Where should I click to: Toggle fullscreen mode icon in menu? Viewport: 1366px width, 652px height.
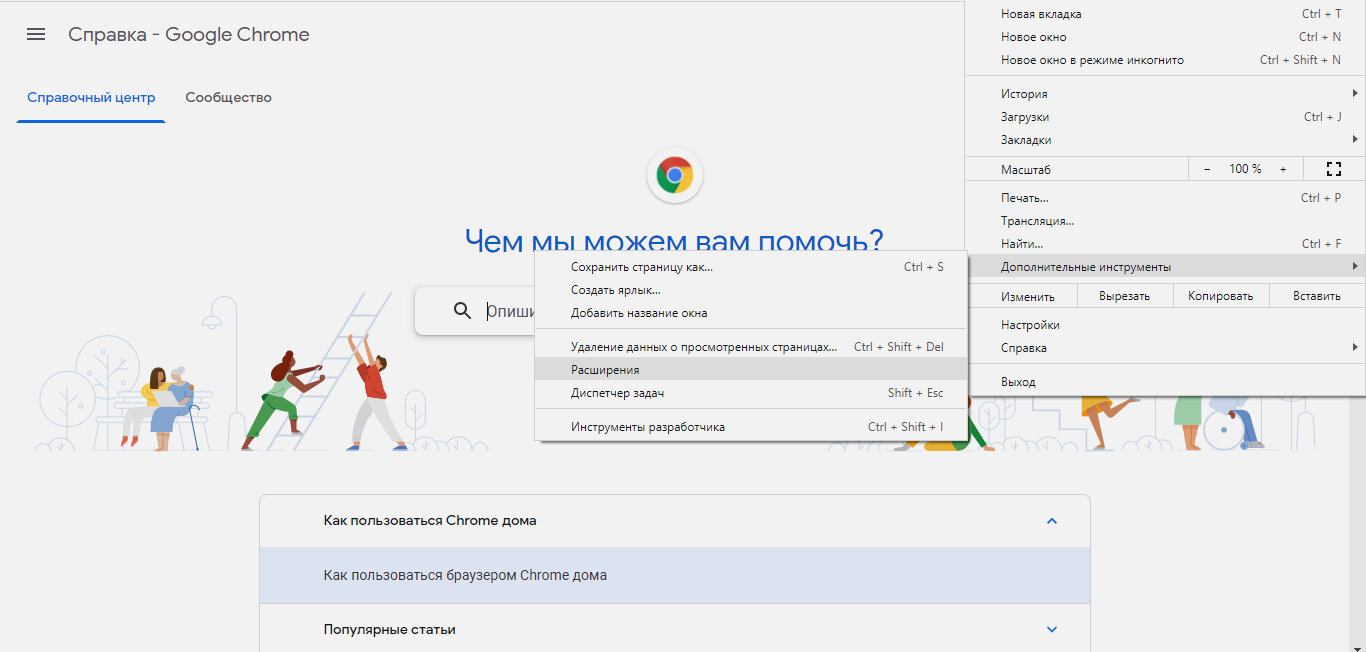click(1332, 169)
